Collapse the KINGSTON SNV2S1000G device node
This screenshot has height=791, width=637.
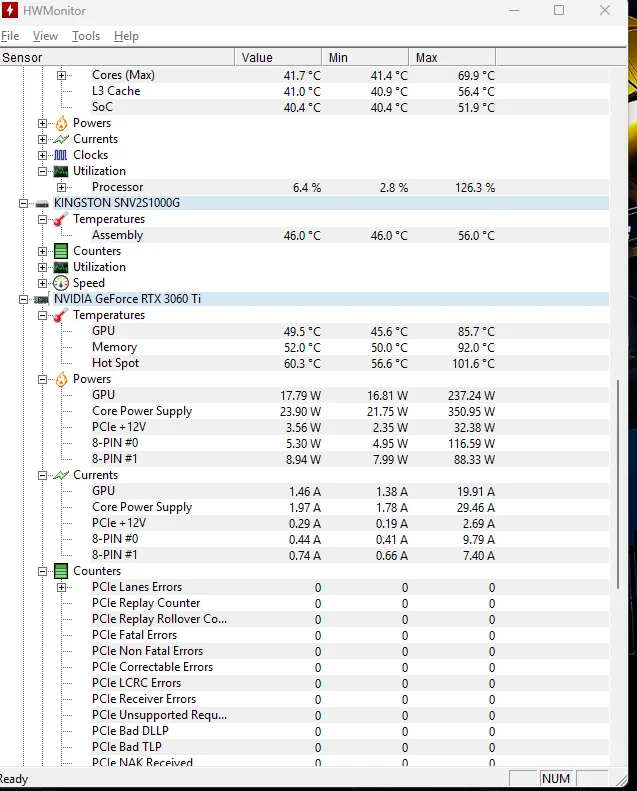click(23, 203)
